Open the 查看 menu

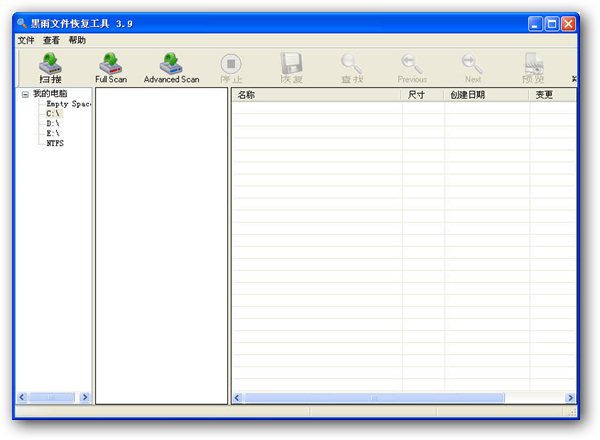51,40
